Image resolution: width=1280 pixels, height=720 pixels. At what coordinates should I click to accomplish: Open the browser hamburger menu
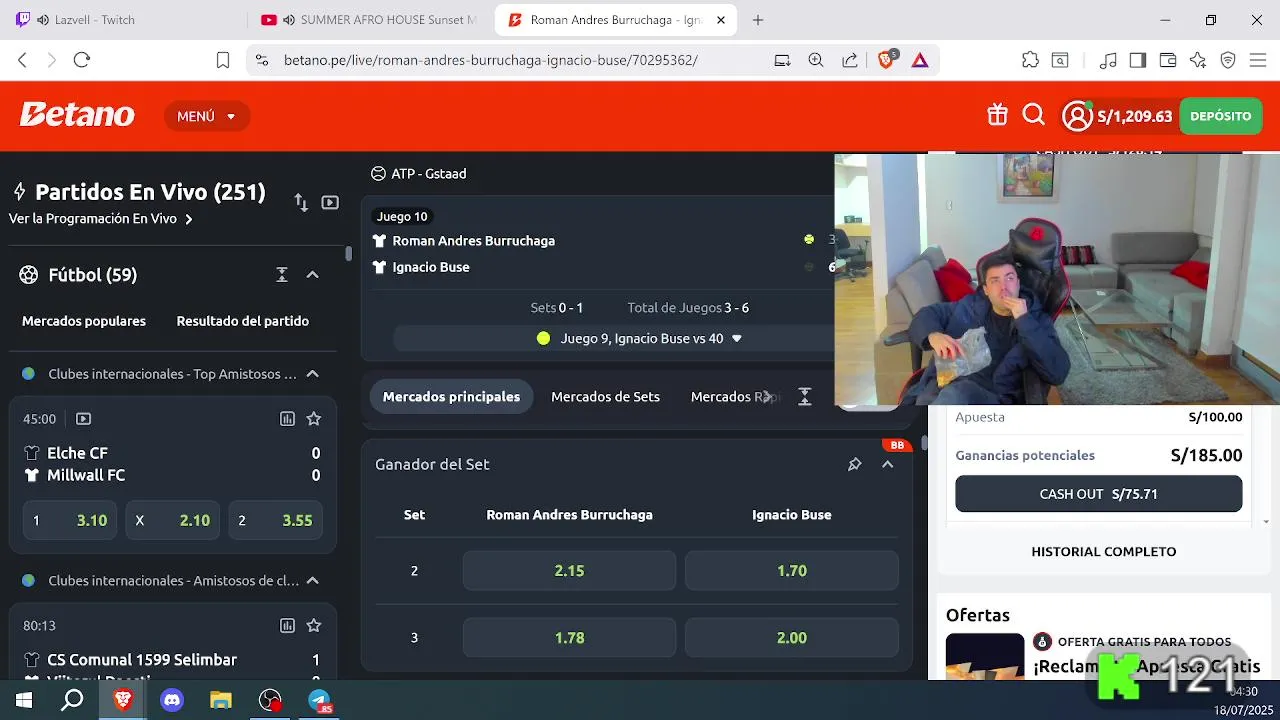pyautogui.click(x=1257, y=60)
